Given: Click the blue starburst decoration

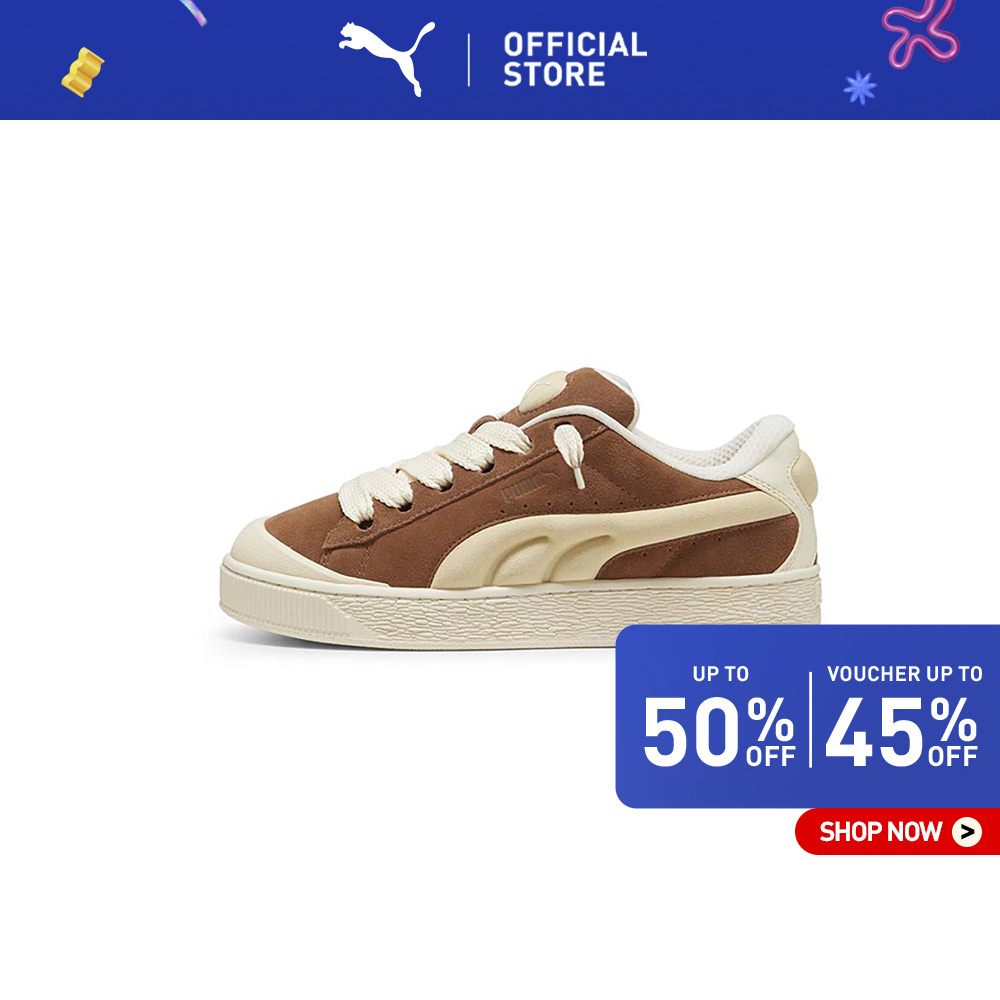Looking at the screenshot, I should click(x=860, y=87).
